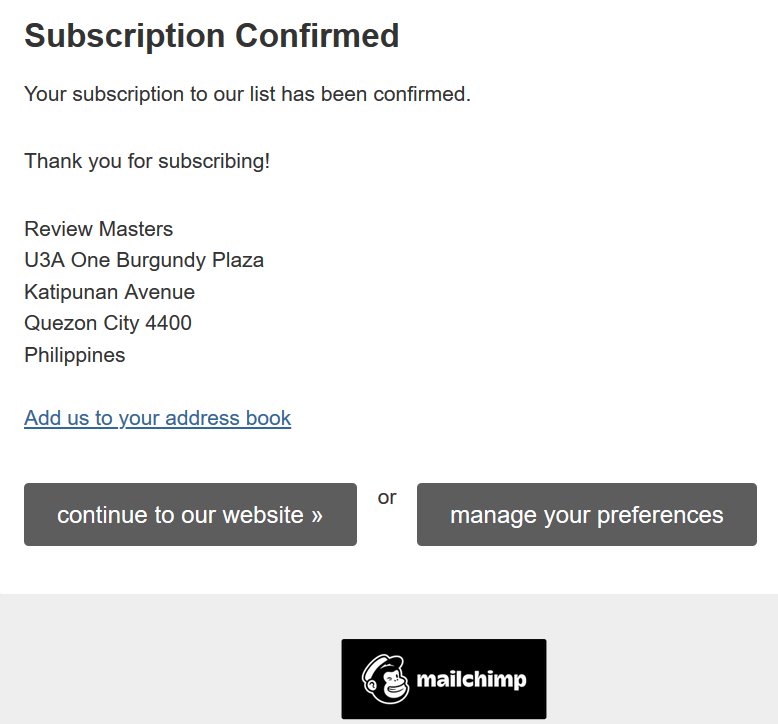Viewport: 778px width, 724px height.
Task: Open the 'Add us to your address book' link
Action: (x=157, y=418)
